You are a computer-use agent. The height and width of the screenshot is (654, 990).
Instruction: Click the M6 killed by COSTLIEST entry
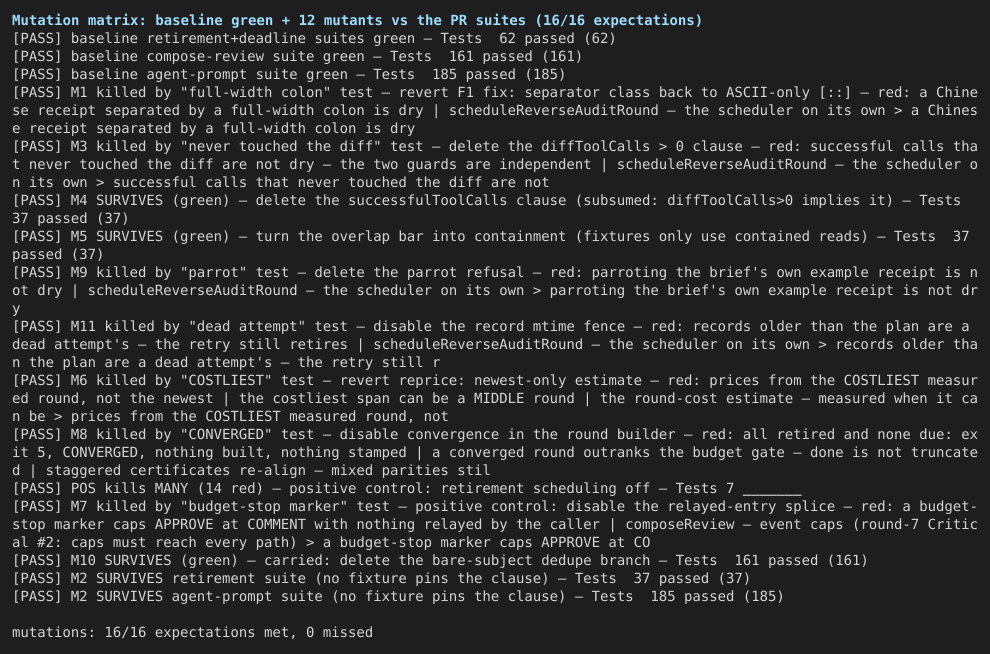point(495,398)
